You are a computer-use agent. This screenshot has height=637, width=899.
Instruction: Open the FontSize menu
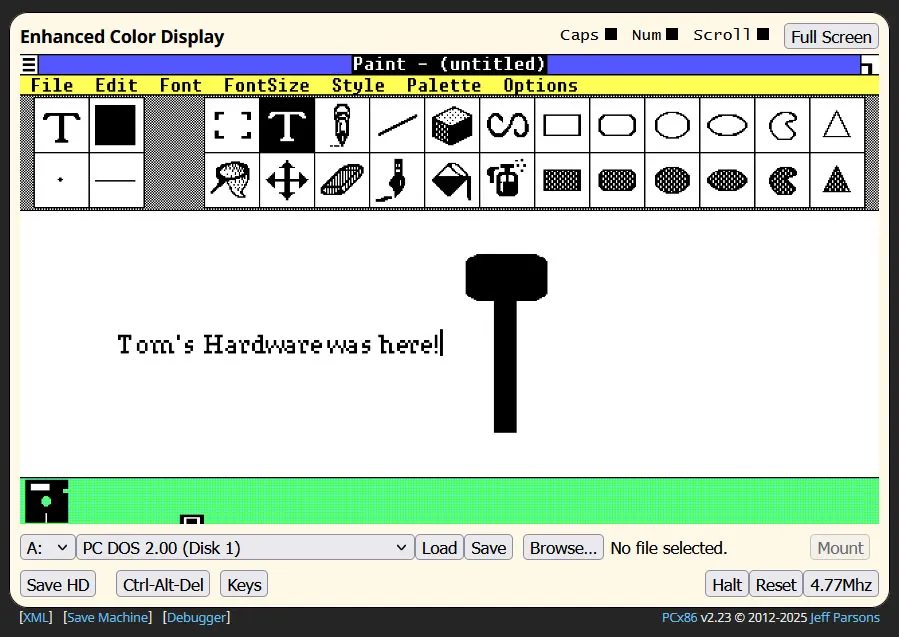point(267,85)
